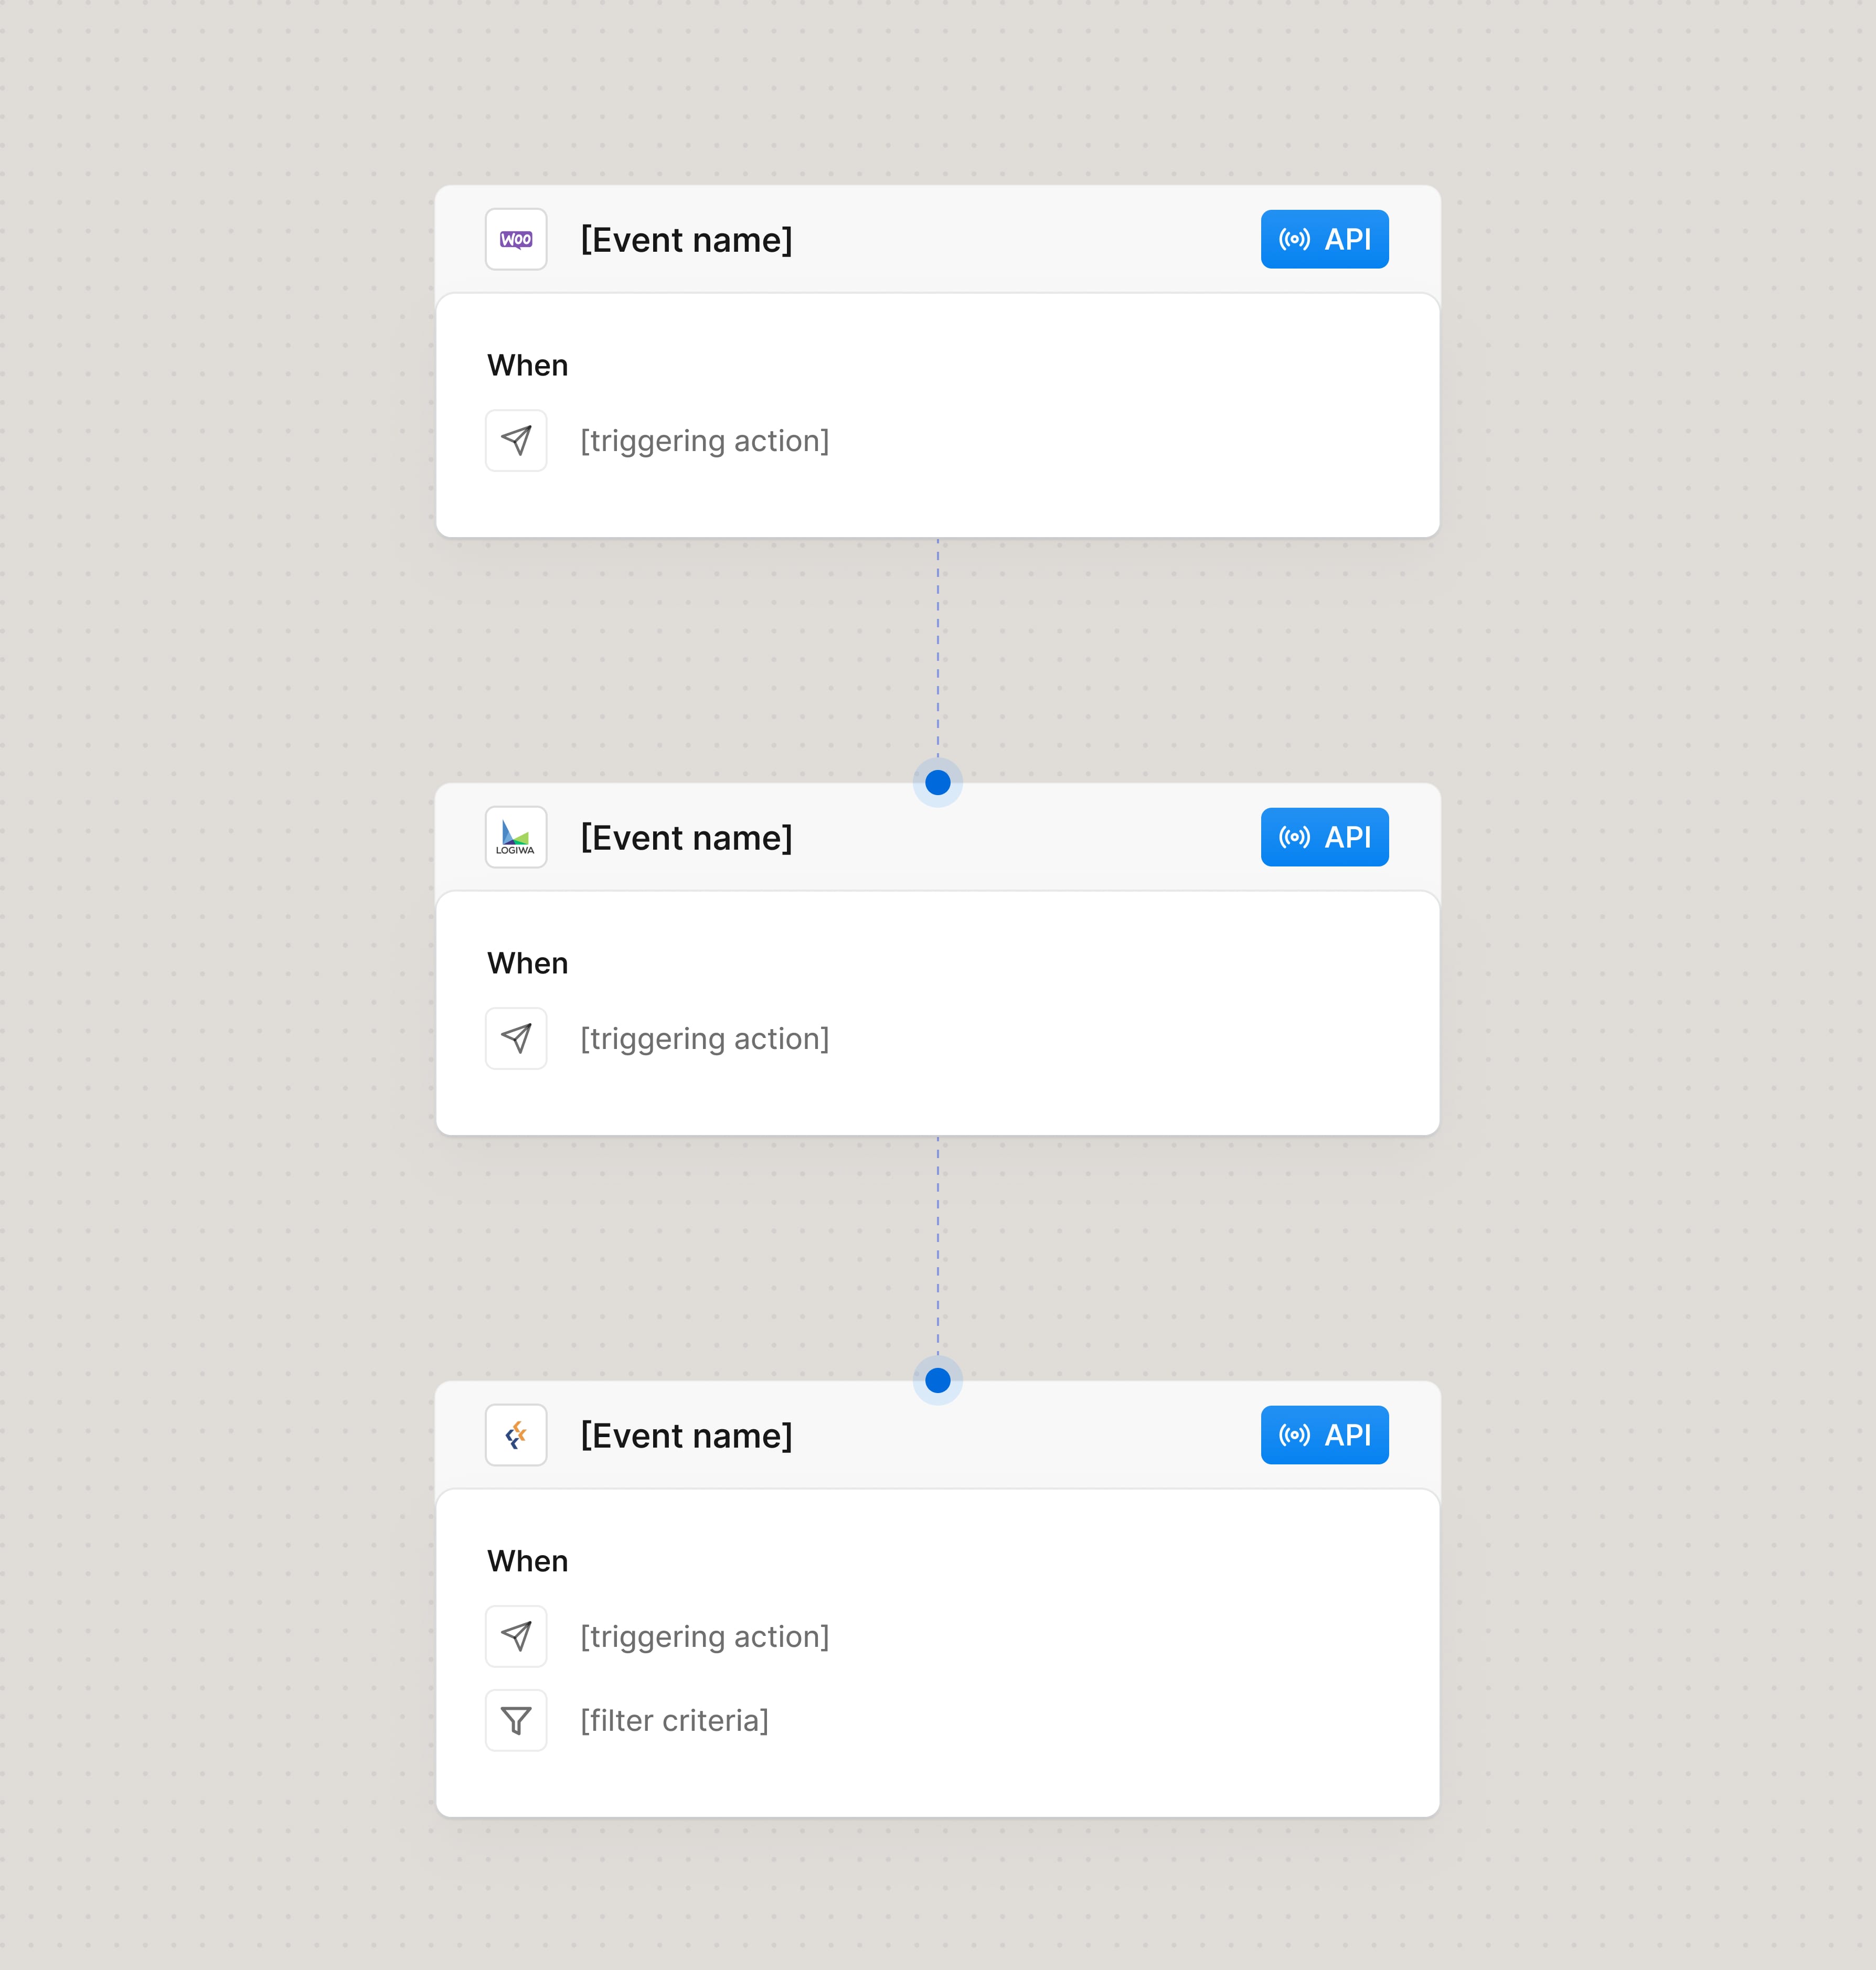Expand the first card's [Event name] header

point(687,239)
